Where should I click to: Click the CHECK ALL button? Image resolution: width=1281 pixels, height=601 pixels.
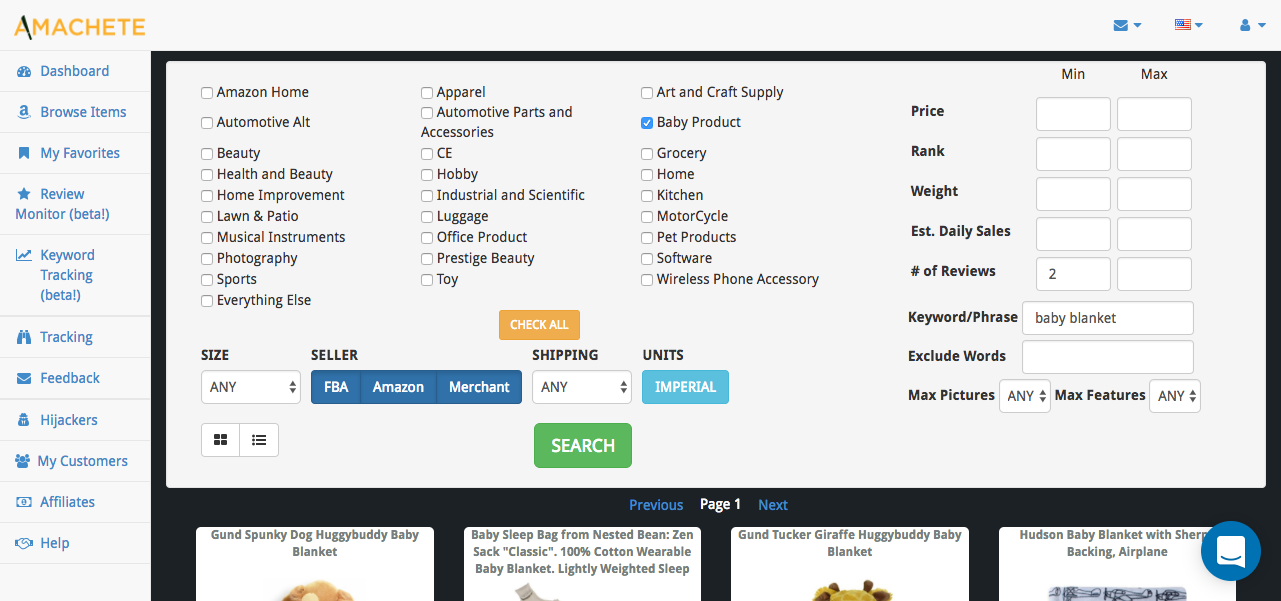point(539,325)
